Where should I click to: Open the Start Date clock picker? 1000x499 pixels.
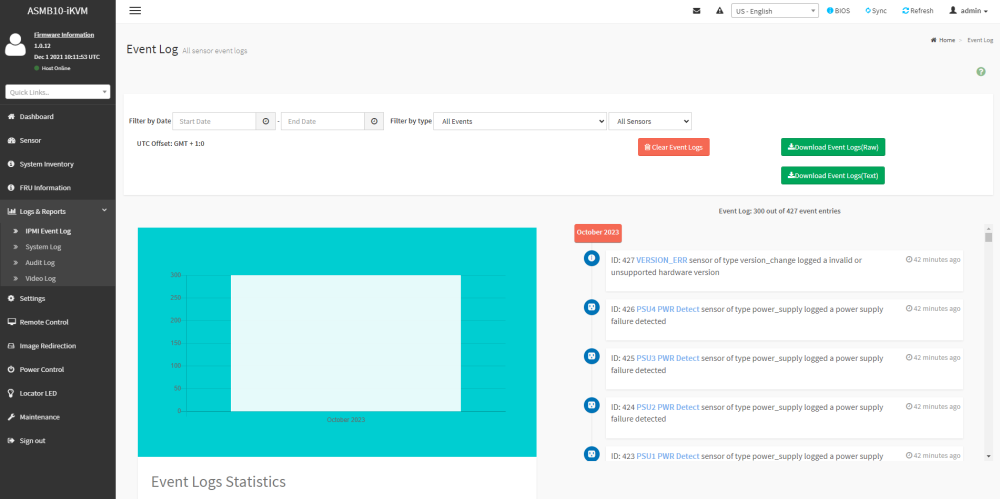tap(266, 121)
